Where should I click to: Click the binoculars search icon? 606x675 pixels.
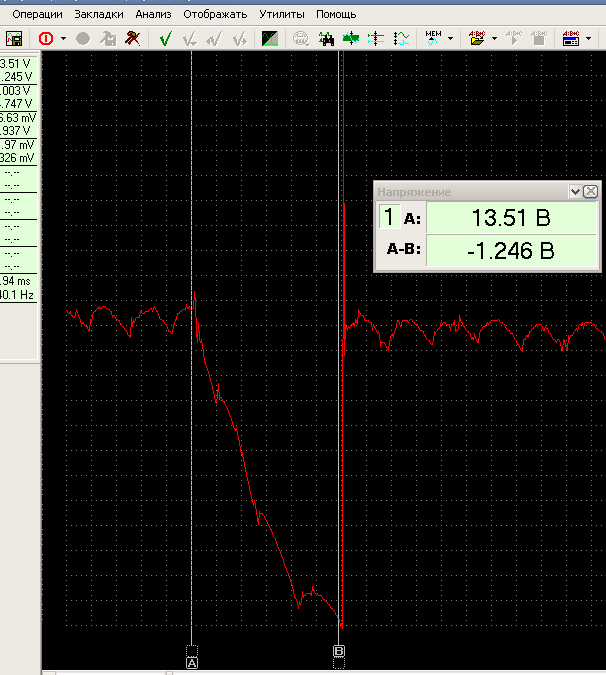coord(326,38)
